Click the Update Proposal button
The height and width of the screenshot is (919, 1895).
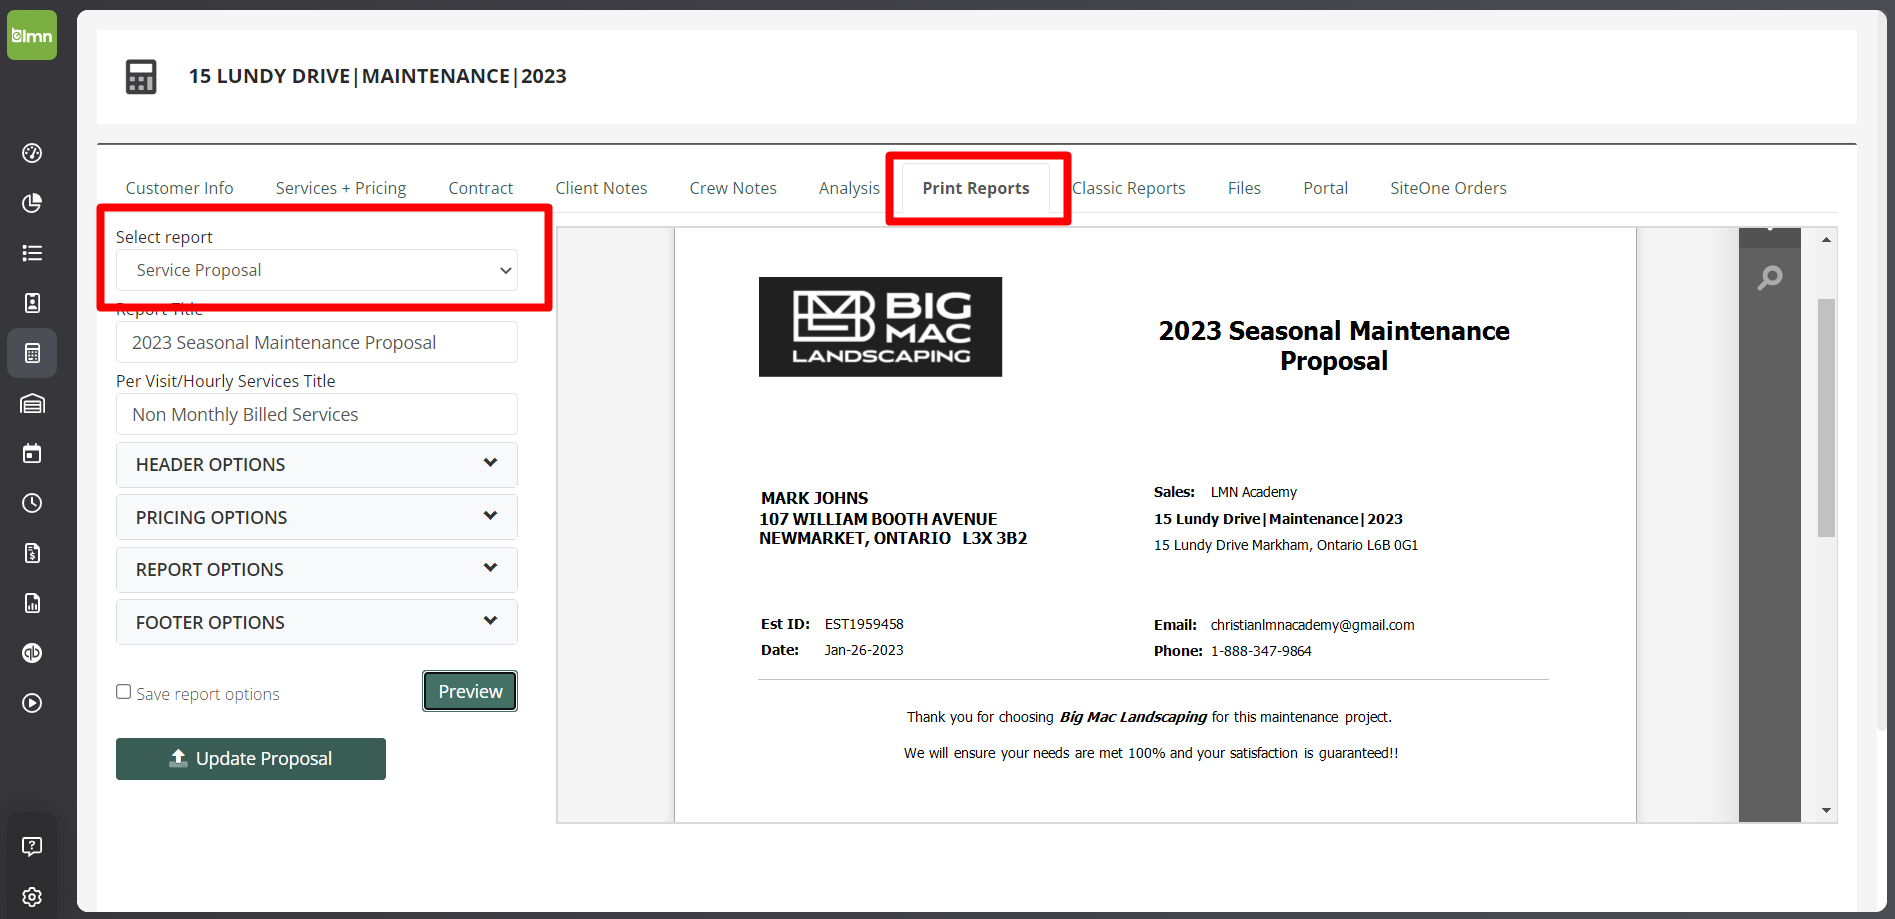click(251, 759)
